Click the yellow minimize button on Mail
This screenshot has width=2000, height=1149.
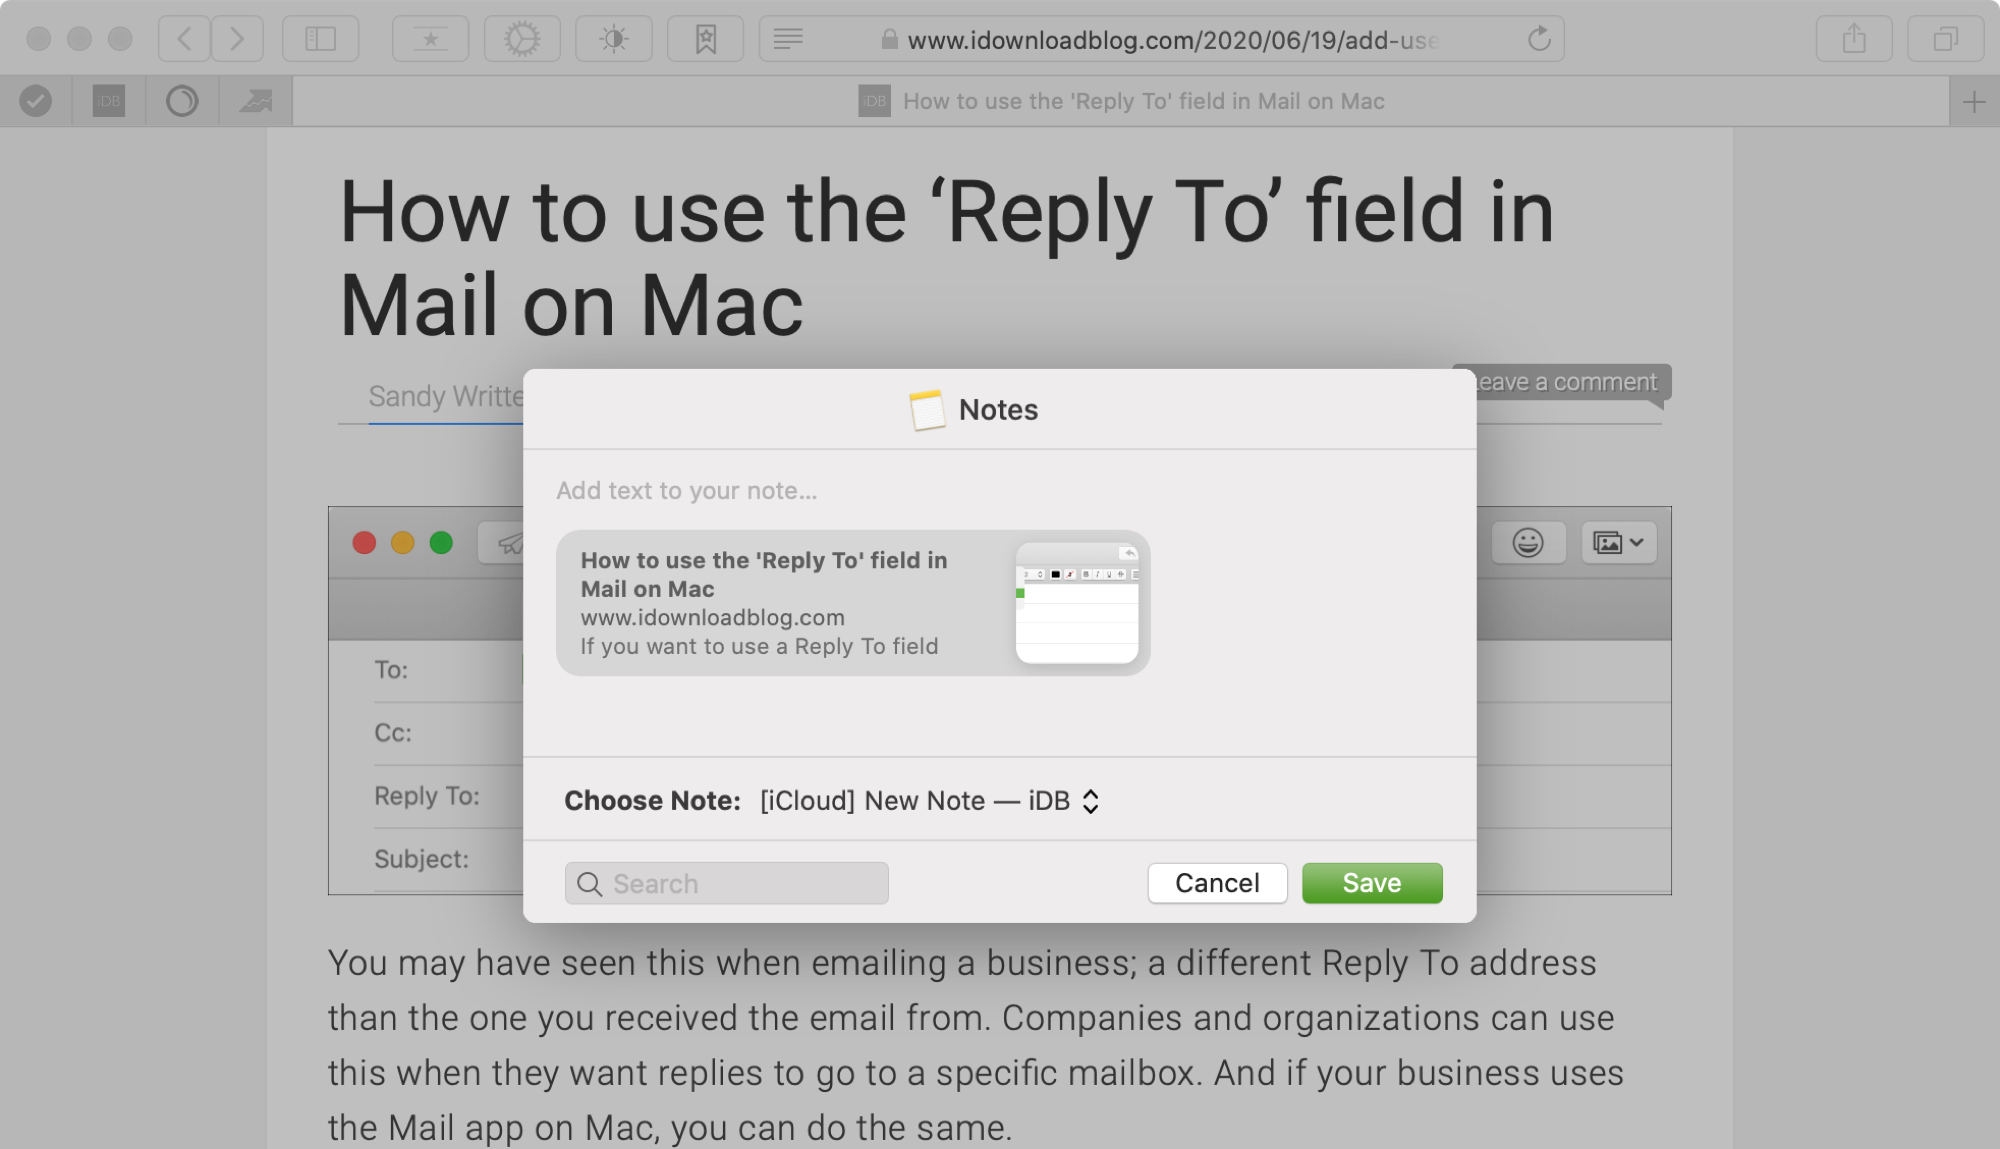(x=402, y=540)
